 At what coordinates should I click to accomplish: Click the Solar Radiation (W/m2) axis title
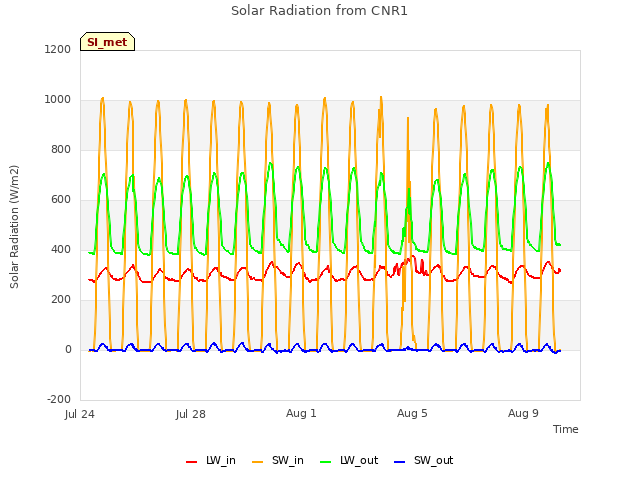(x=14, y=227)
